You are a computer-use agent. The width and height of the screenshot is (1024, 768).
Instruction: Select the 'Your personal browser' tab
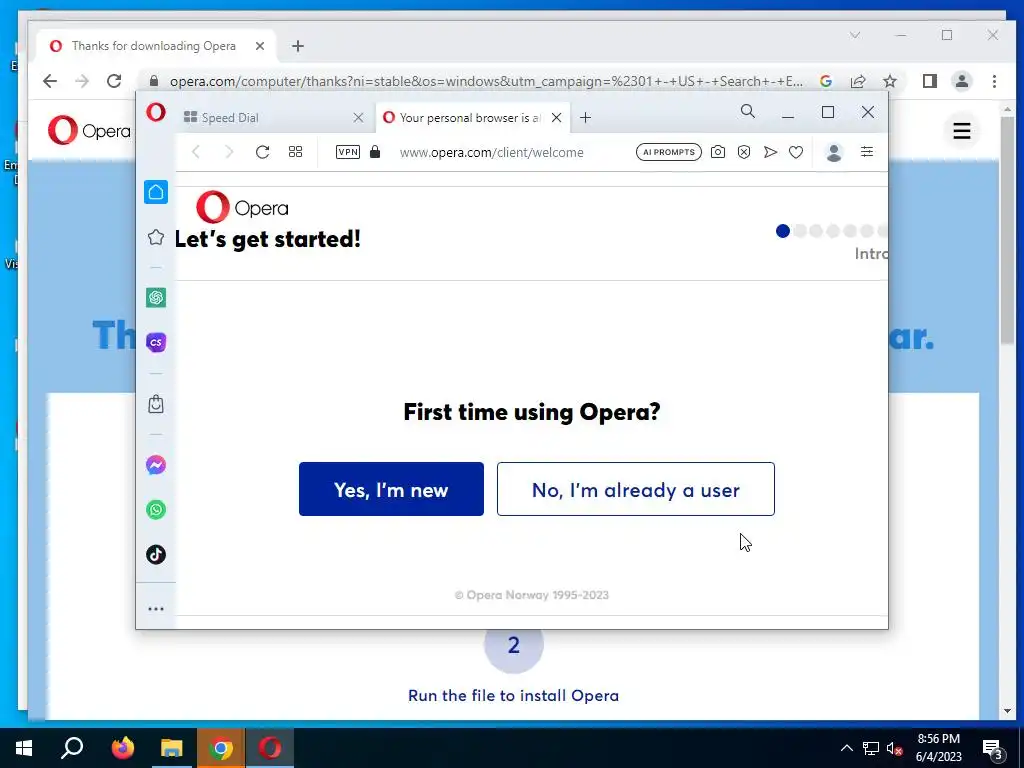473,118
